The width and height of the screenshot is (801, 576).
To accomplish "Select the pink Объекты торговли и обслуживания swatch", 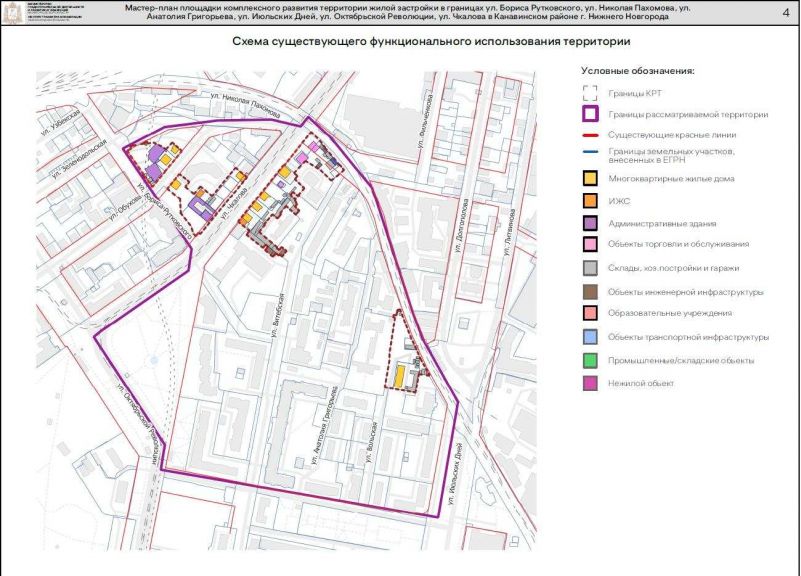I will coord(590,244).
